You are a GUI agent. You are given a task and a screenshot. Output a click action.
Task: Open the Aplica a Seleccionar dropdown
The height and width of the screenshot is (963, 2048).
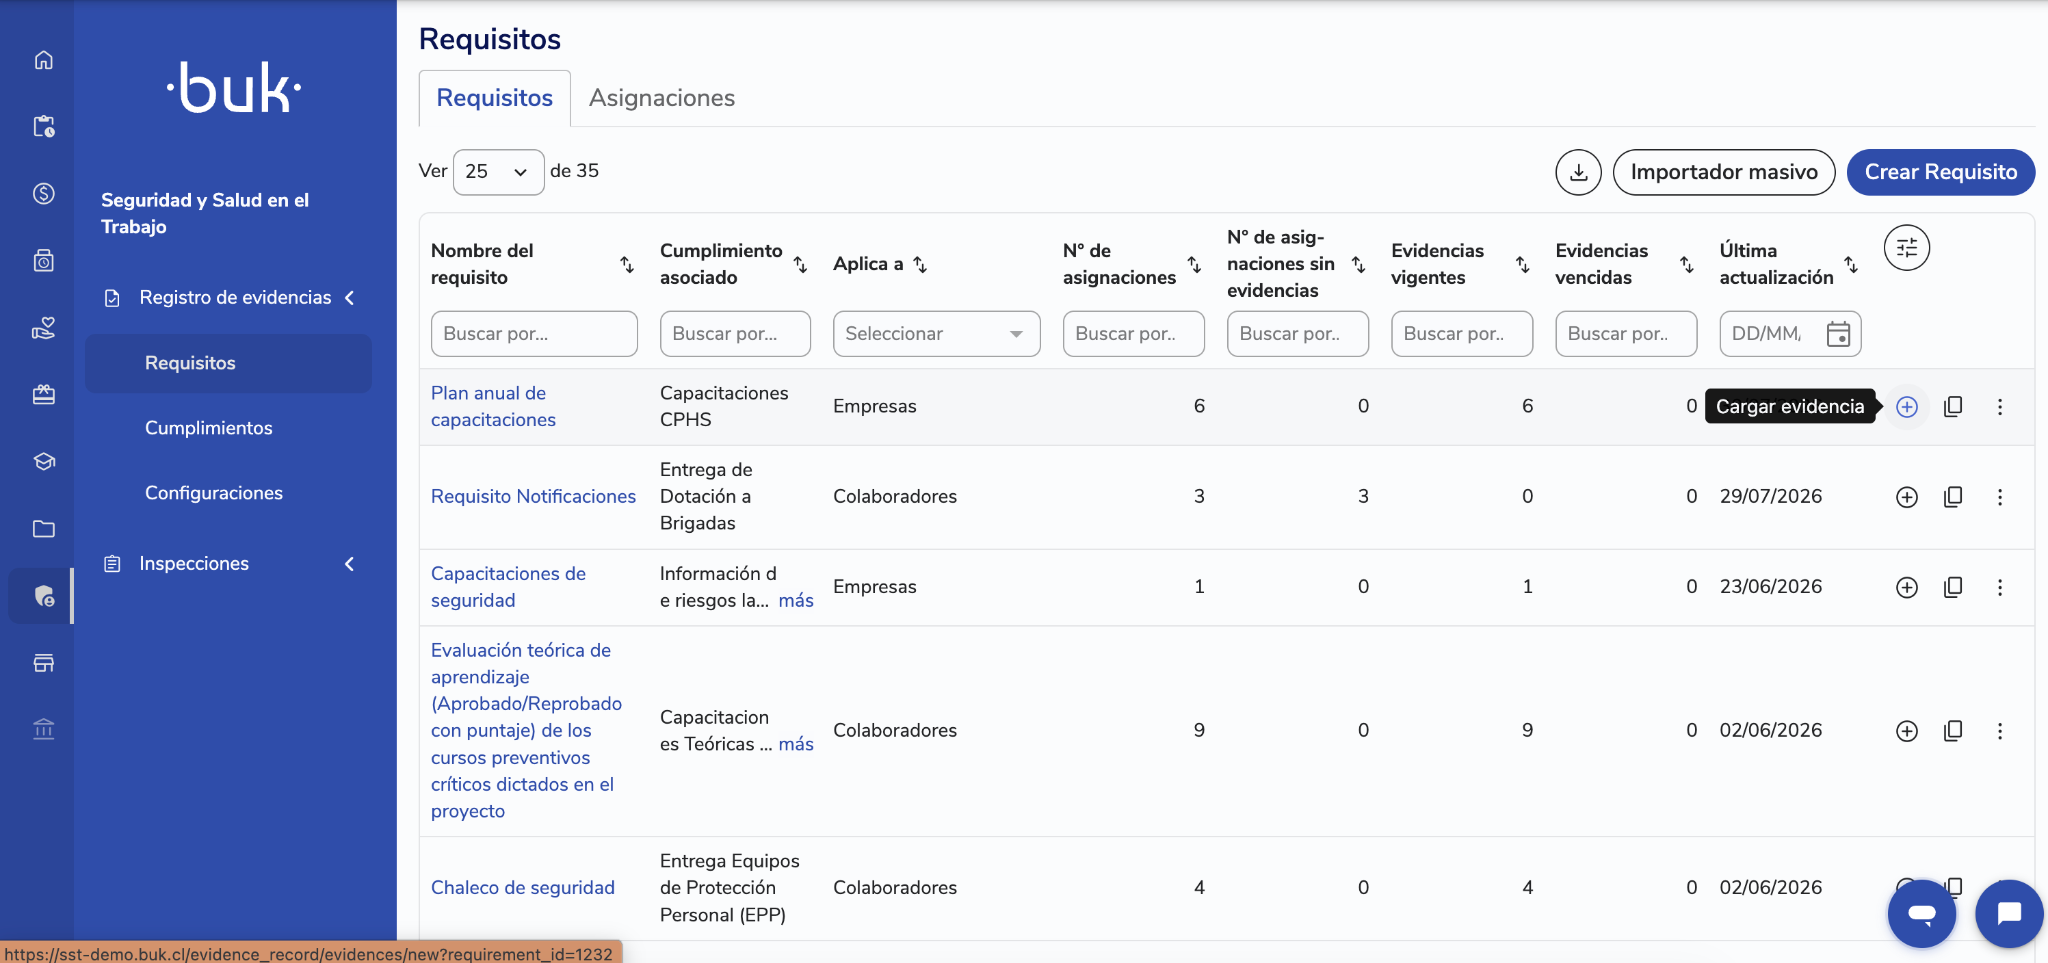tap(936, 334)
